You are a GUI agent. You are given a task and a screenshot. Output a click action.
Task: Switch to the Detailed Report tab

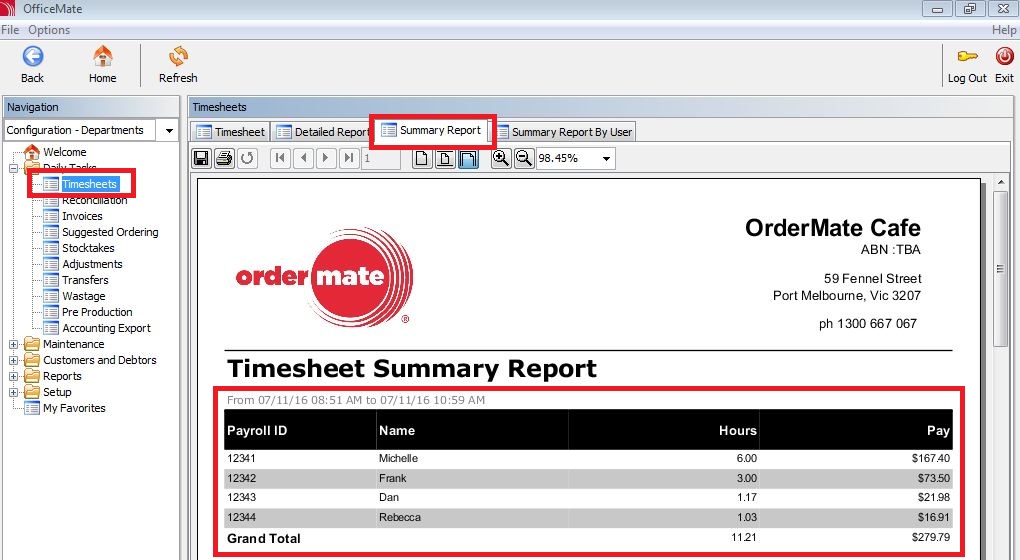pos(321,132)
